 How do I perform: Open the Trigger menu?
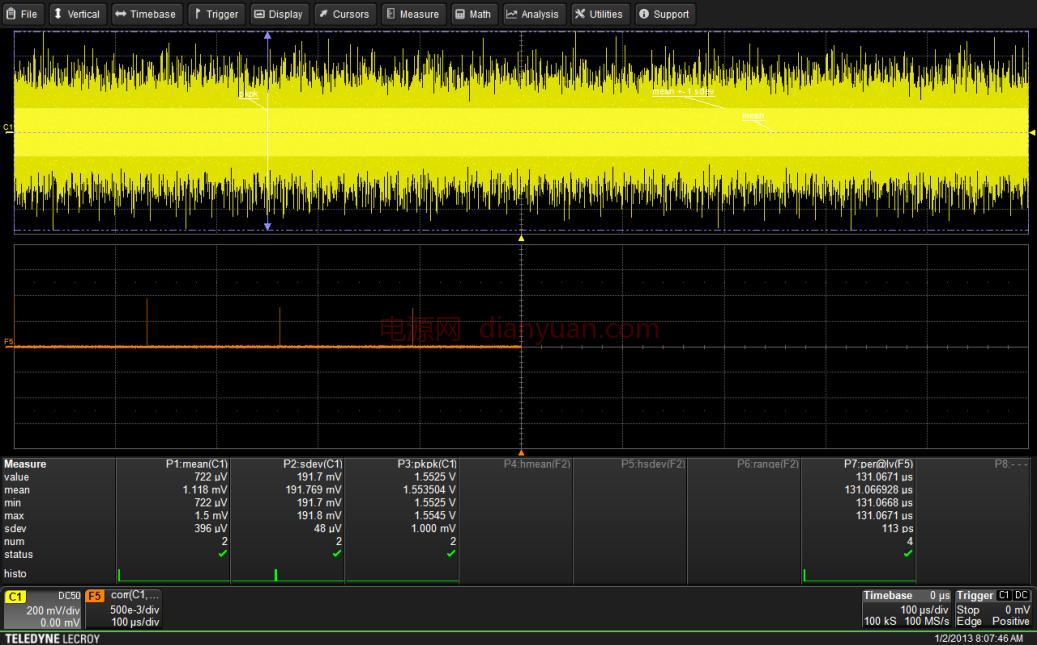[x=216, y=14]
